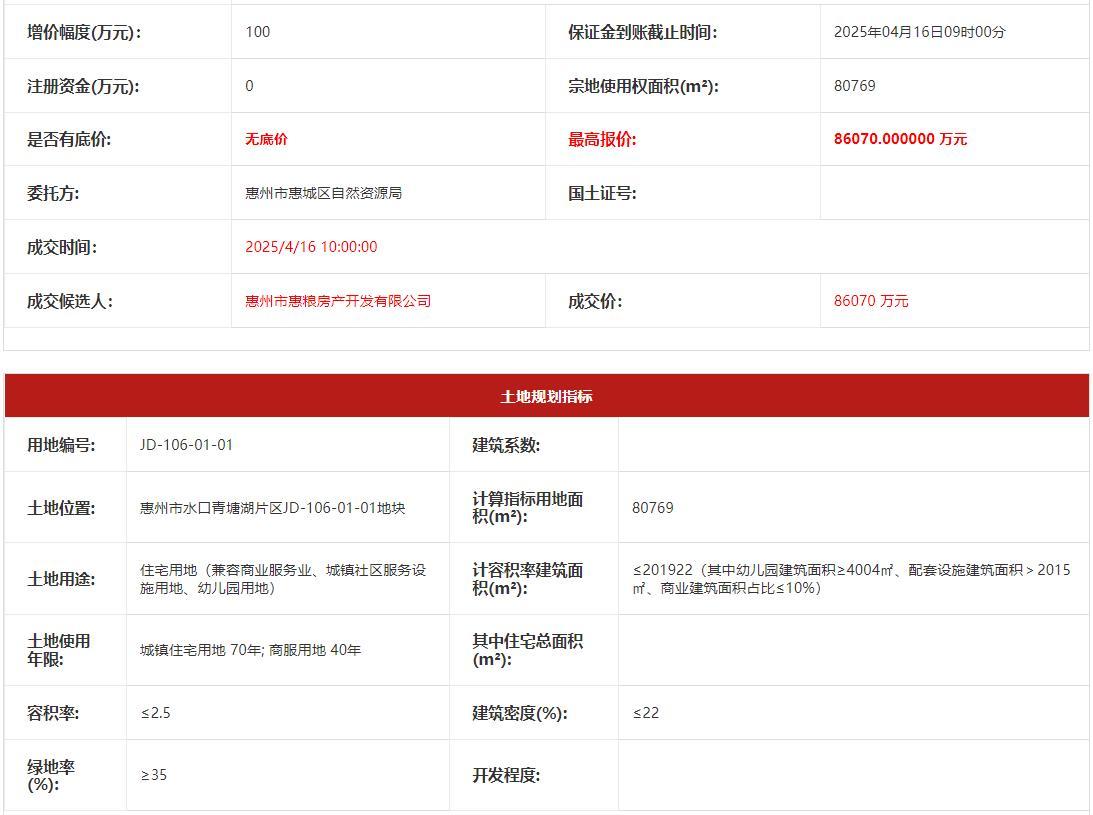Click 城镇住宅用地 70年; 商服用地 40年 text
The image size is (1093, 815).
[250, 650]
